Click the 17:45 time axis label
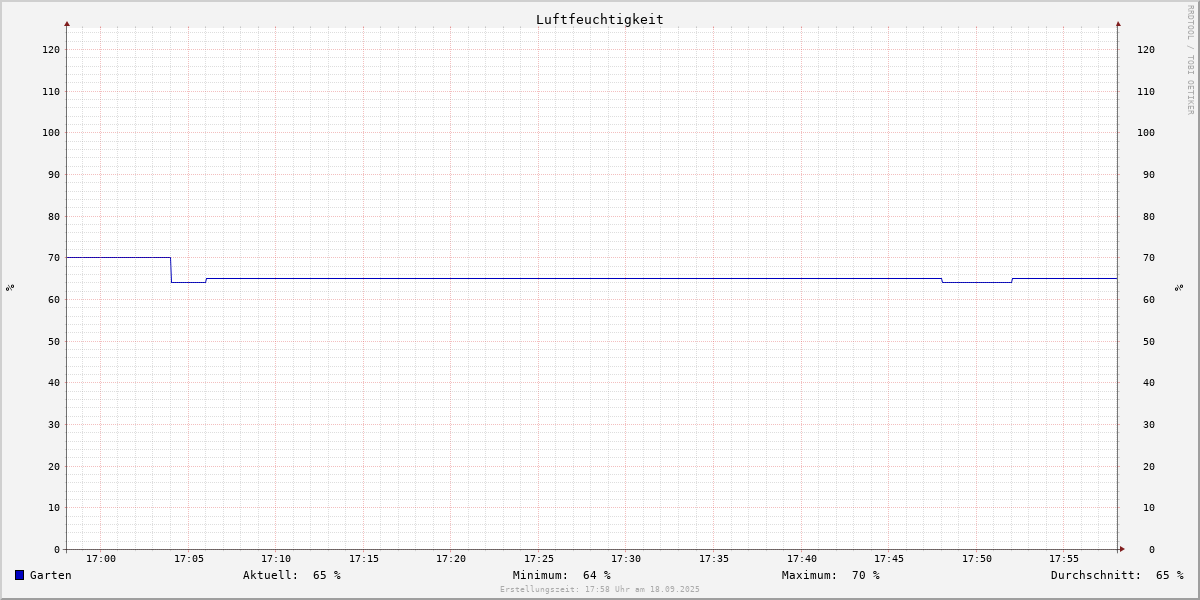 (x=889, y=559)
